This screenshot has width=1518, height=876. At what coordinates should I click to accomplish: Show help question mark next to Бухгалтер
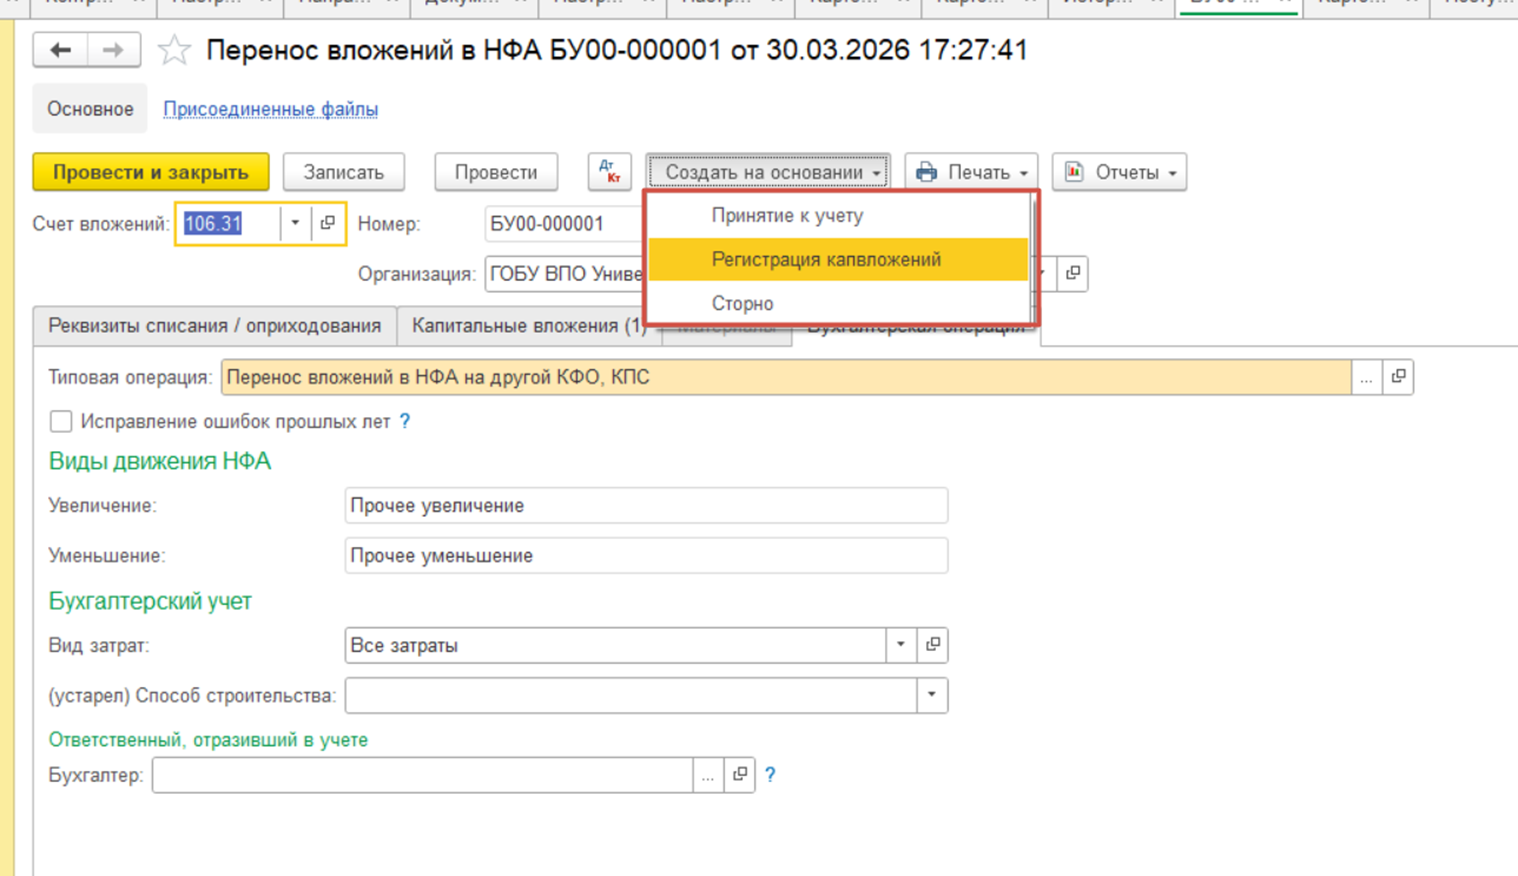[770, 774]
